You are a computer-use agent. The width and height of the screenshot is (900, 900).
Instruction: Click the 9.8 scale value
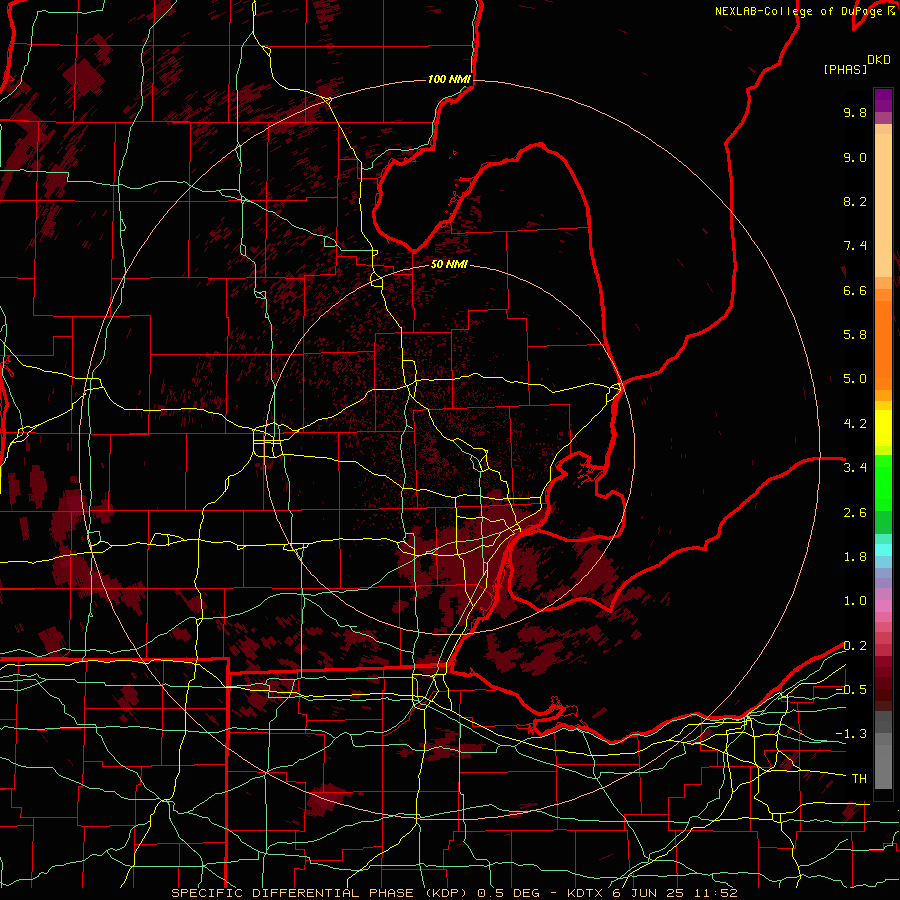click(855, 113)
